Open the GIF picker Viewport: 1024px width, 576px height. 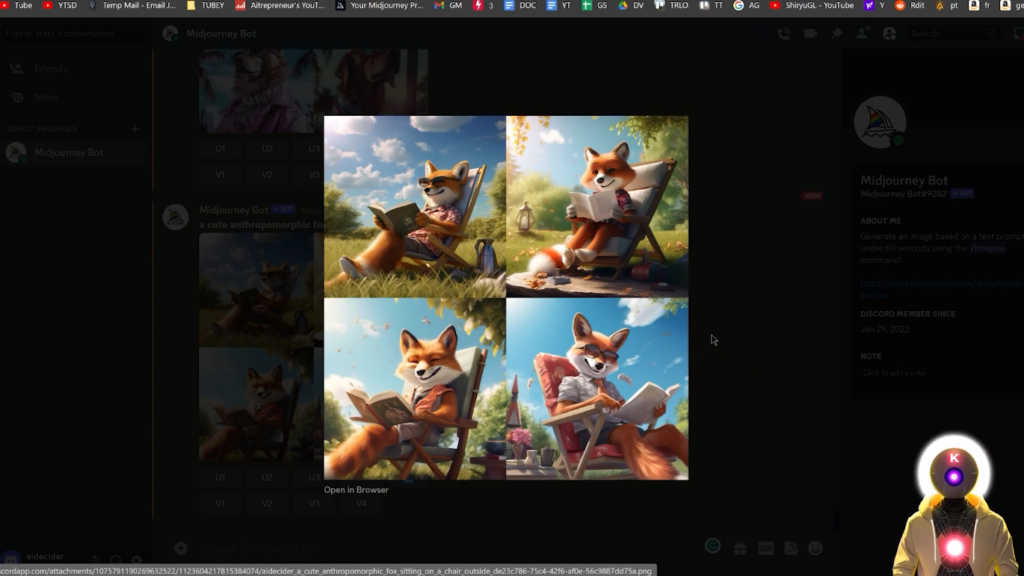tap(765, 549)
